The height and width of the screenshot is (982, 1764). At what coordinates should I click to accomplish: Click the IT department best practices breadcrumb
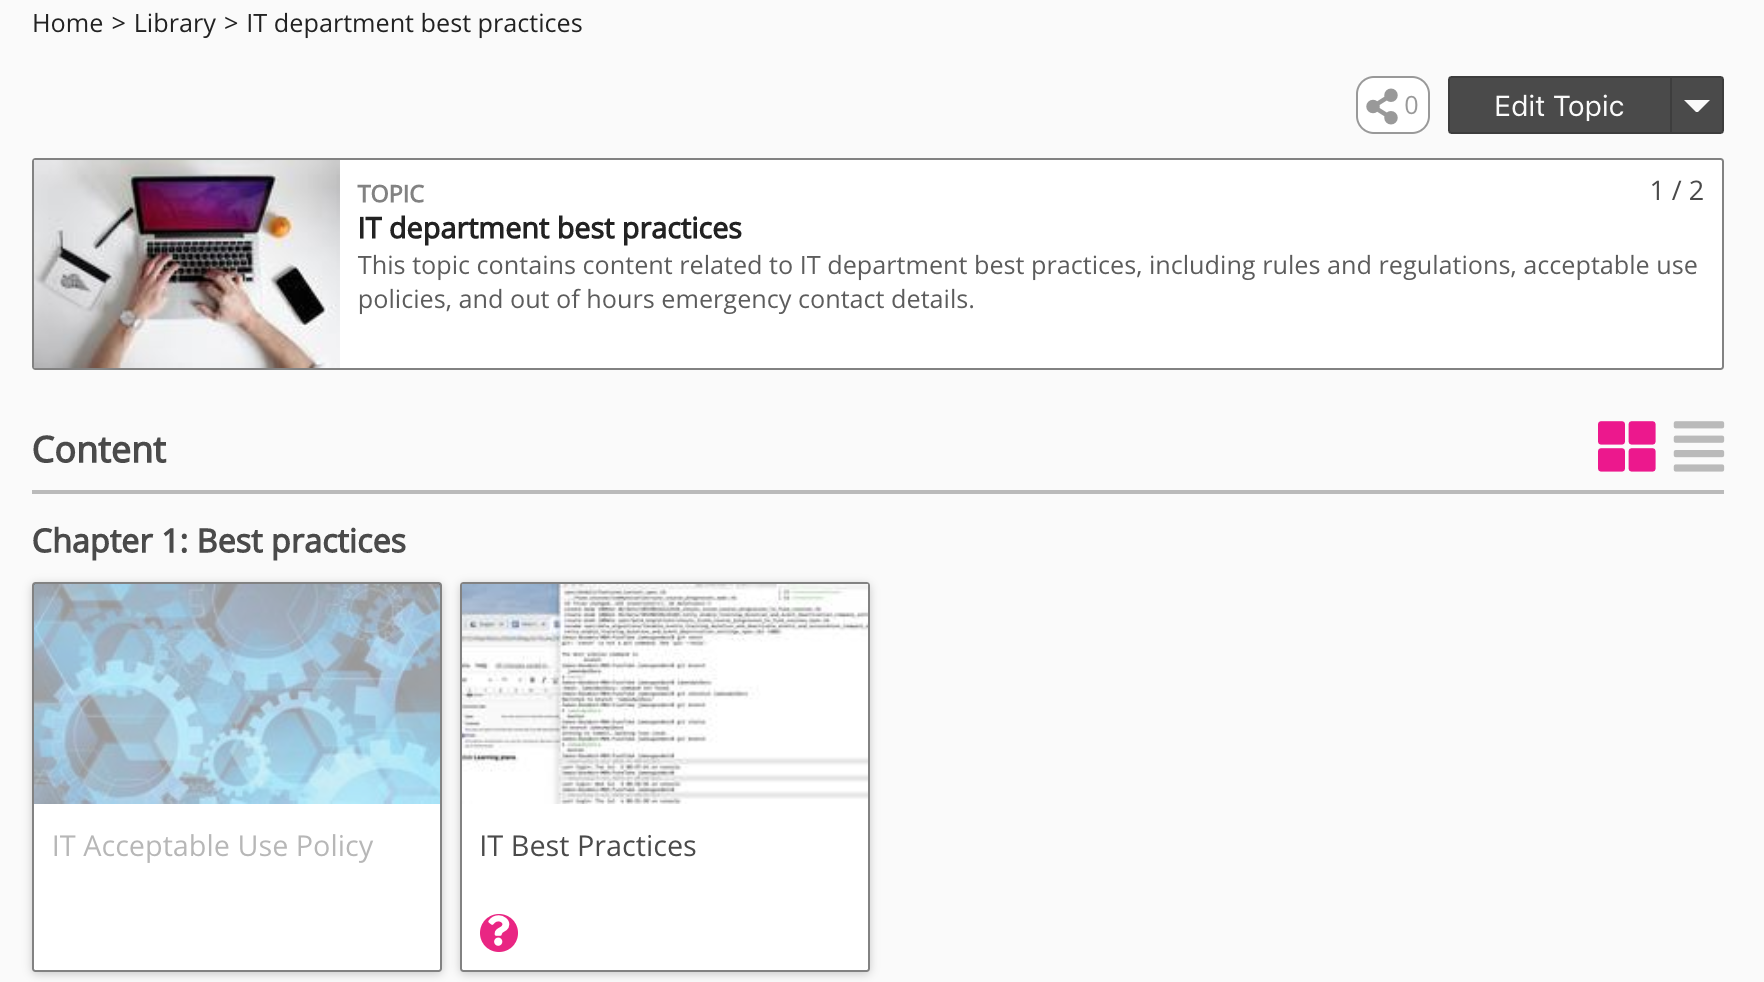tap(414, 23)
